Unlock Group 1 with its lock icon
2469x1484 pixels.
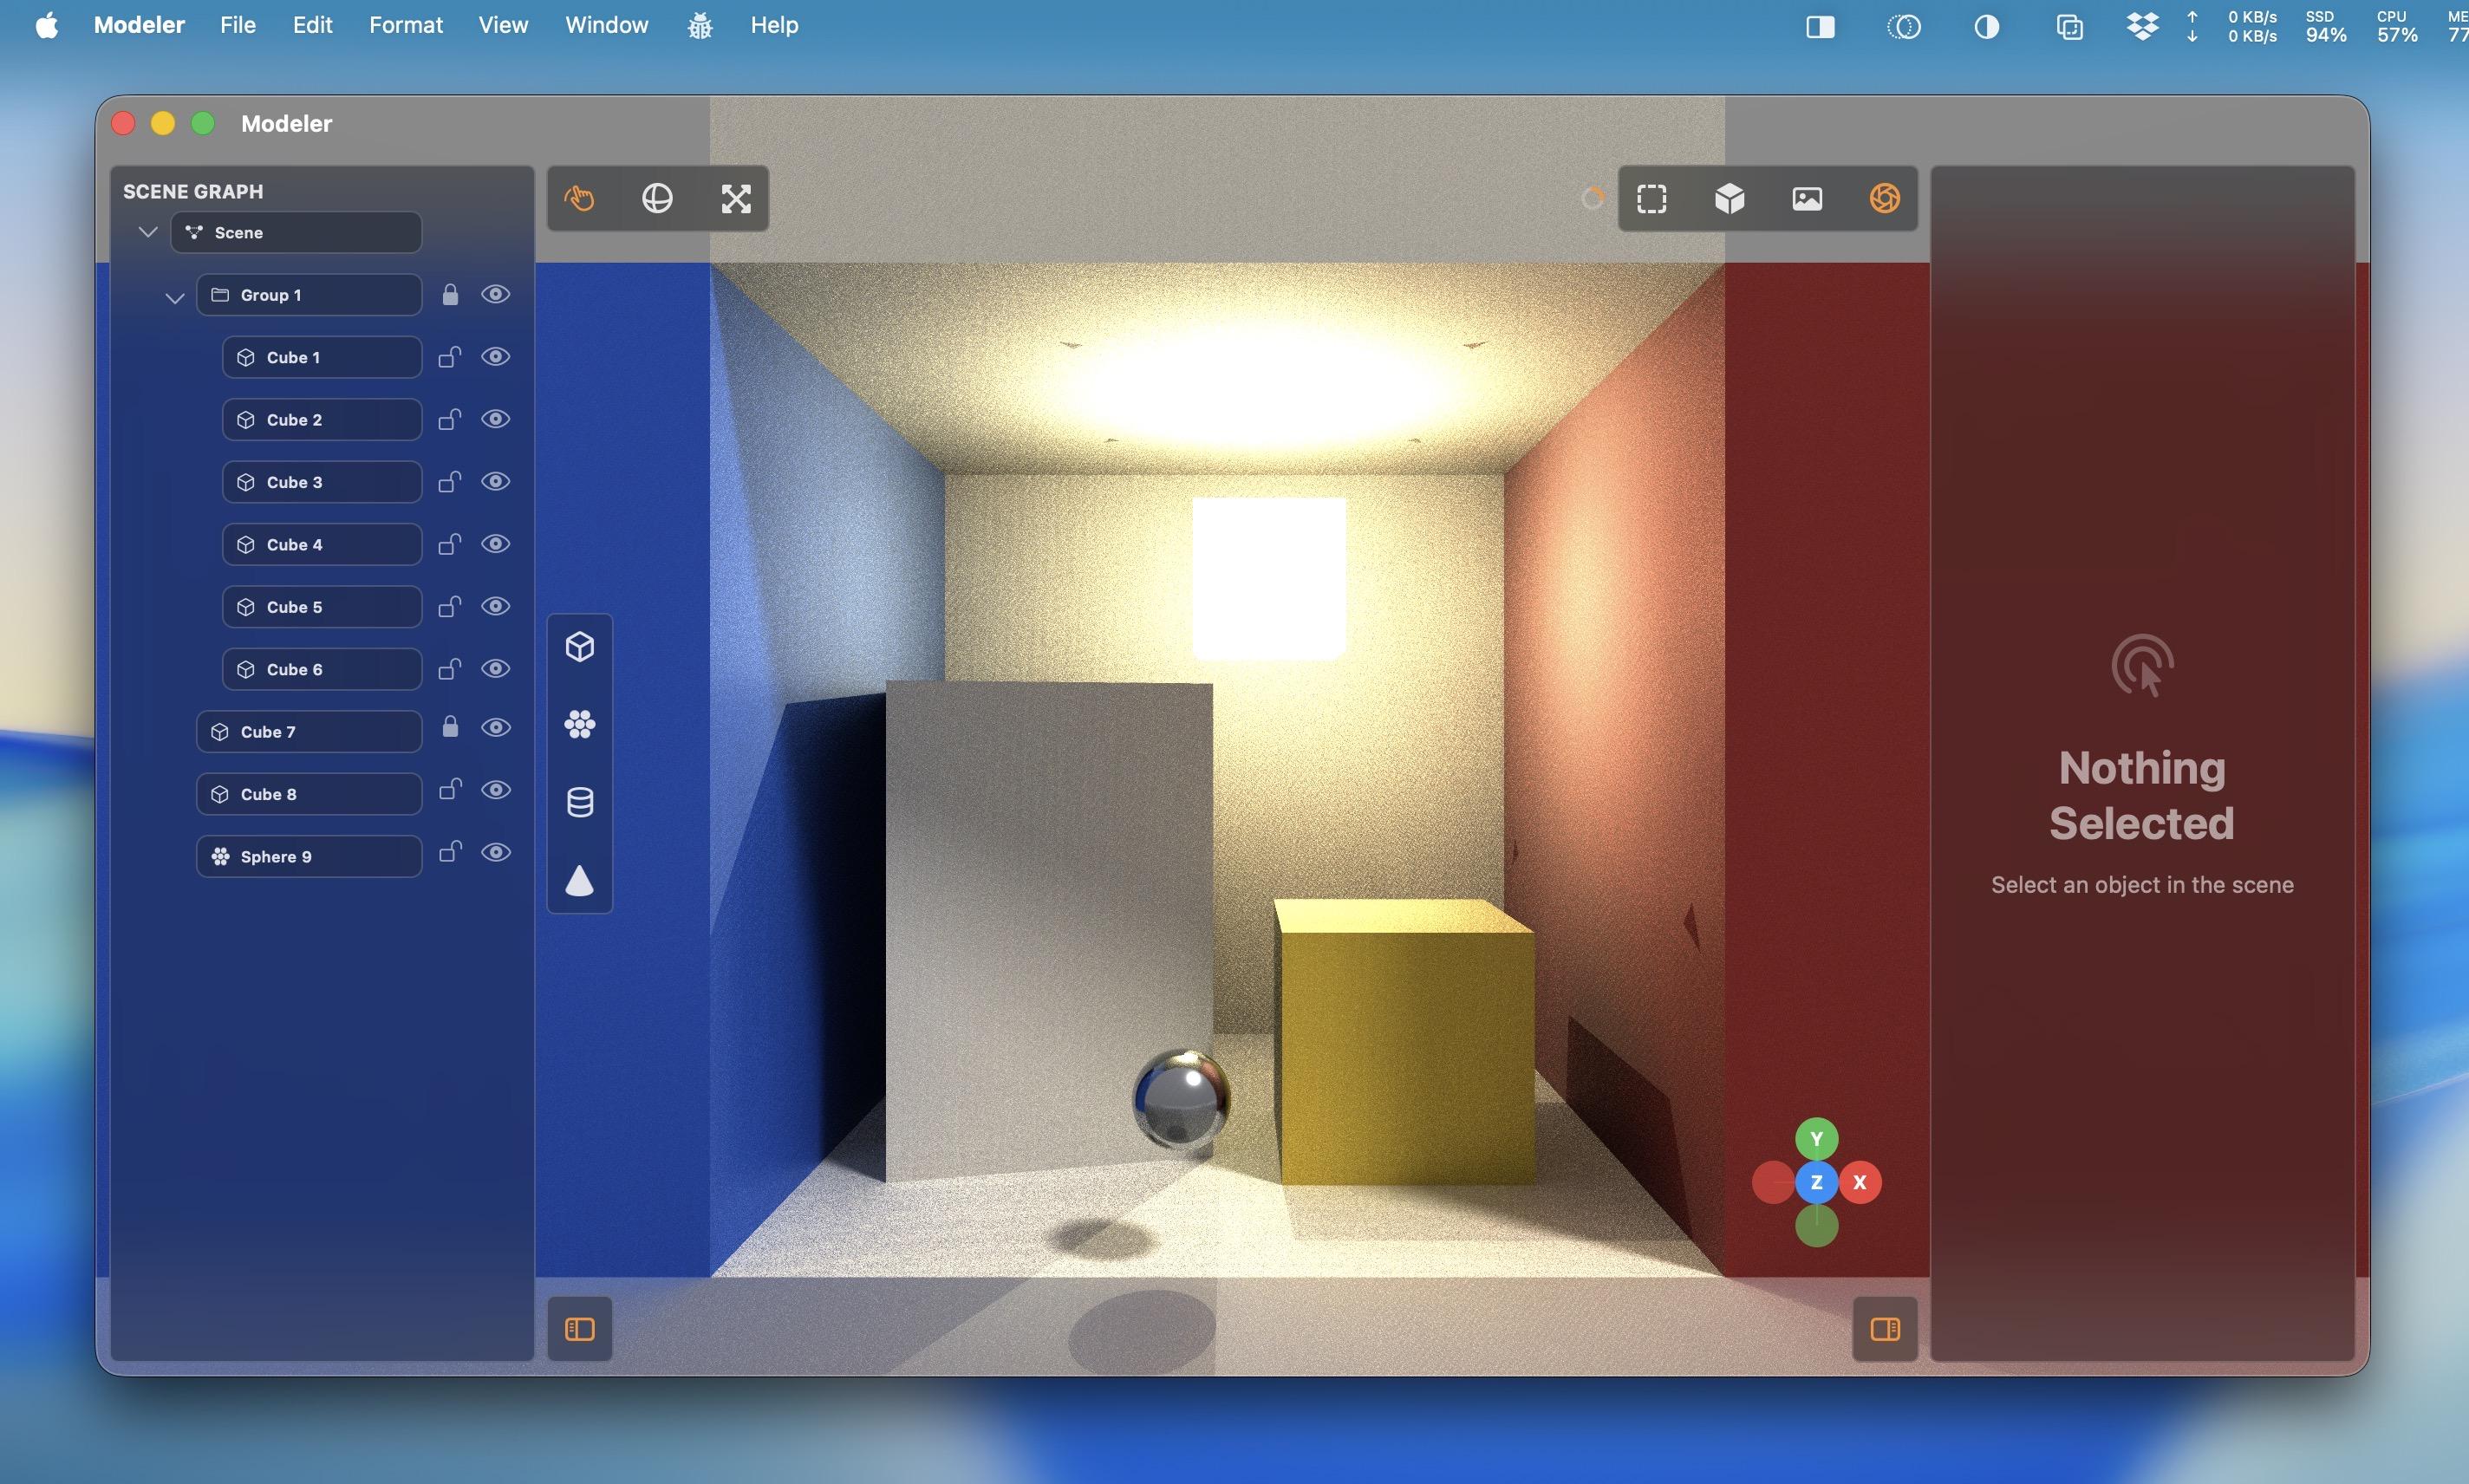450,294
